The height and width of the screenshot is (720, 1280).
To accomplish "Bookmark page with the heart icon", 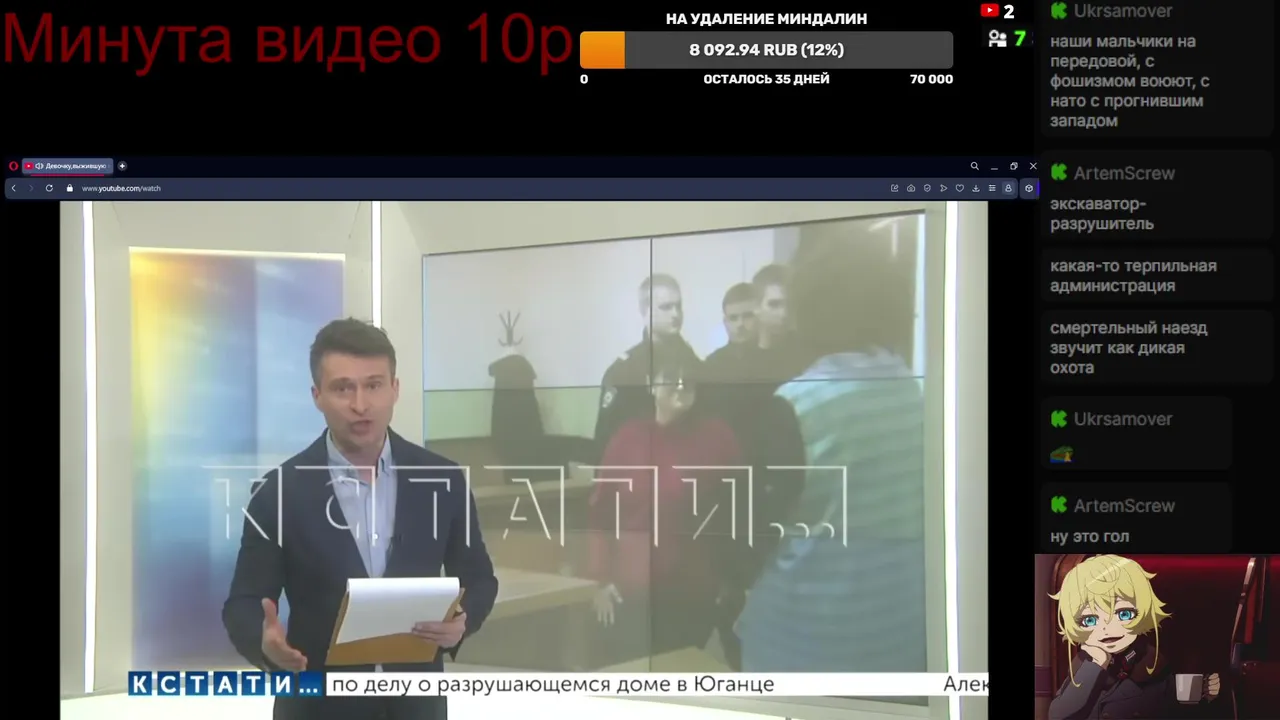I will click(959, 188).
